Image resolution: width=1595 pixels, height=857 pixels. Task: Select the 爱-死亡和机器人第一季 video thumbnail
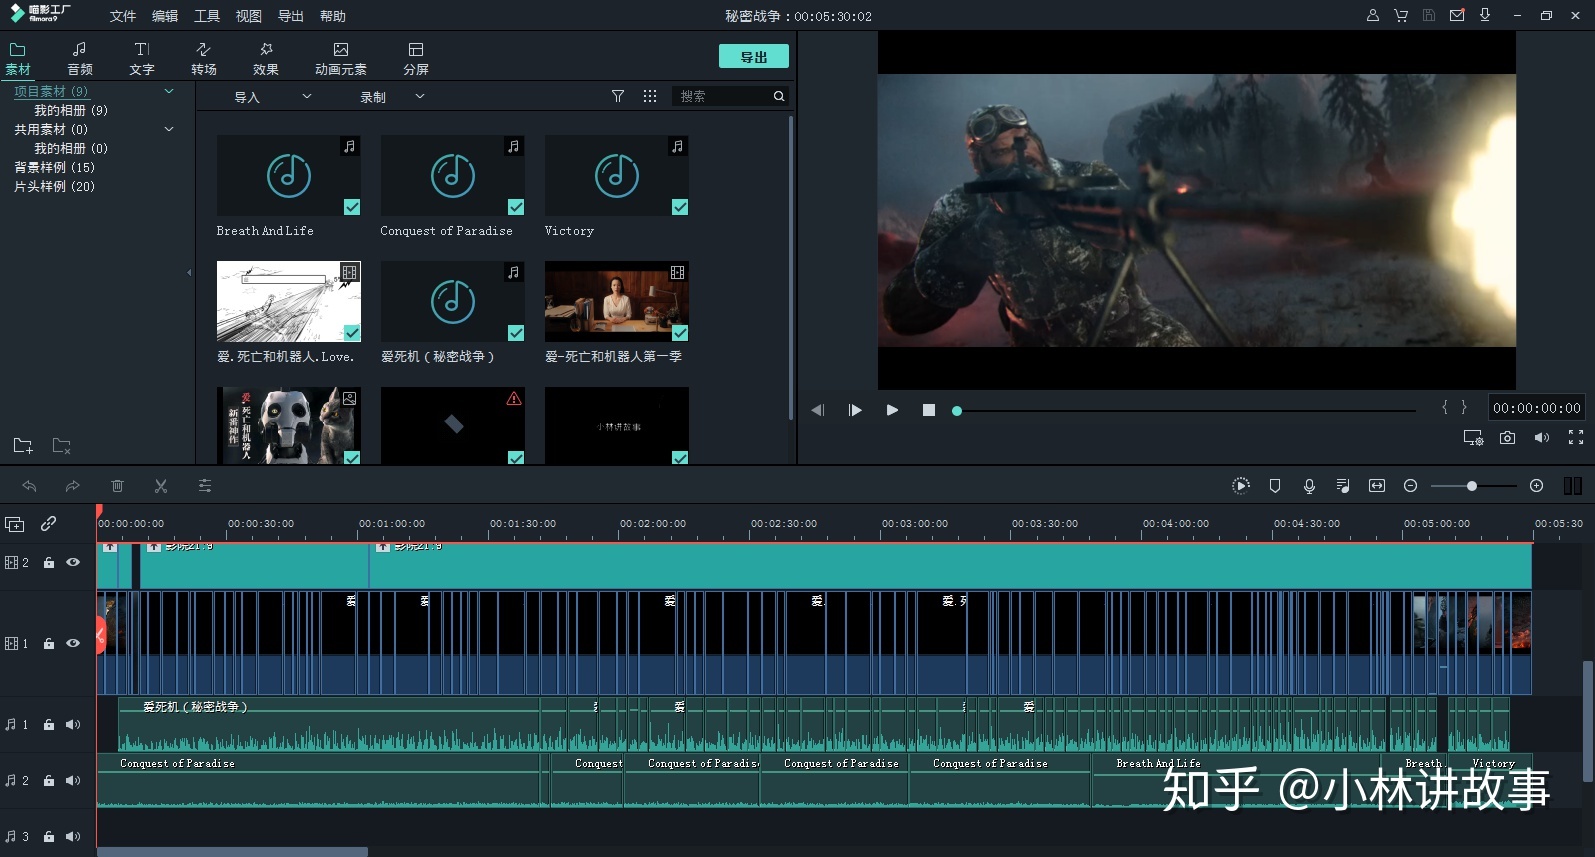(x=617, y=302)
